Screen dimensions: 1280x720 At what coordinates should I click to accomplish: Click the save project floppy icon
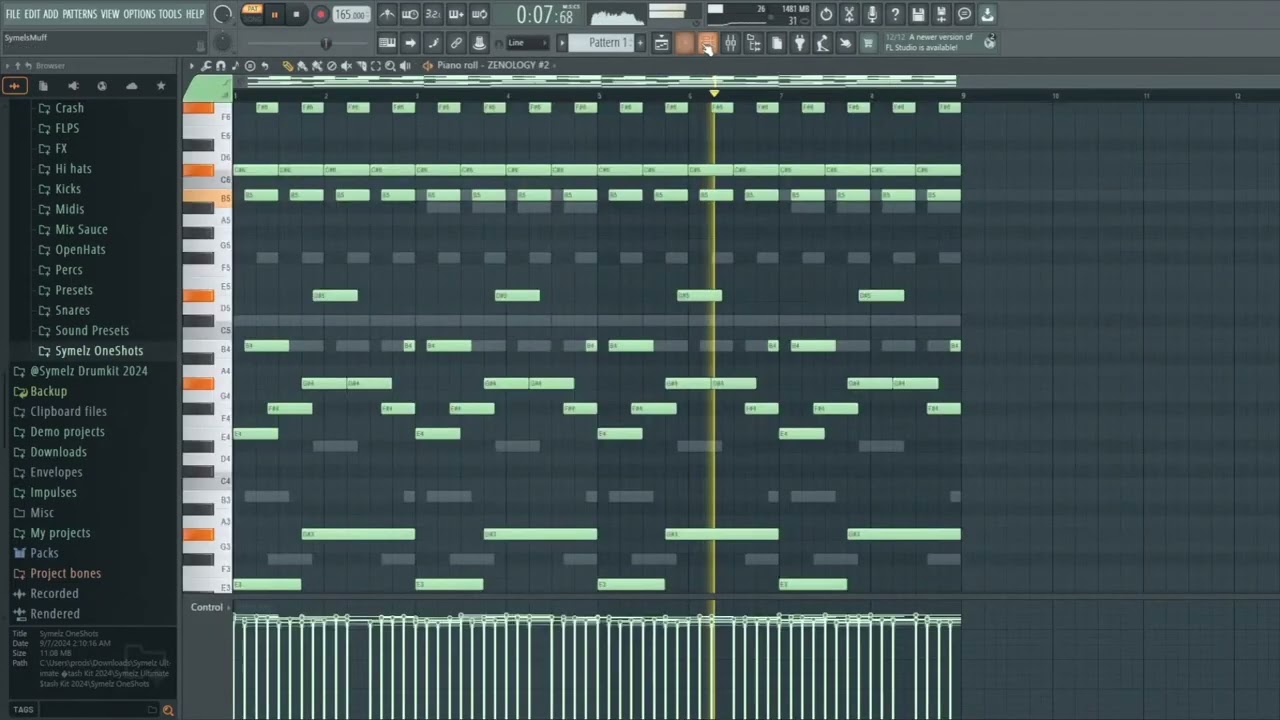918,14
